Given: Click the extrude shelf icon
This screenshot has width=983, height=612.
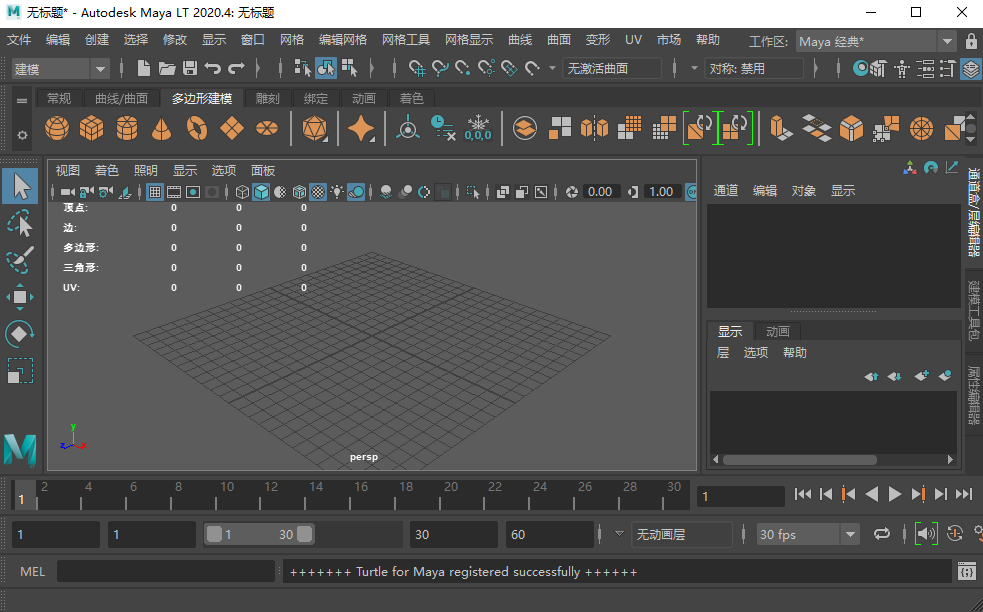Looking at the screenshot, I should coord(781,128).
